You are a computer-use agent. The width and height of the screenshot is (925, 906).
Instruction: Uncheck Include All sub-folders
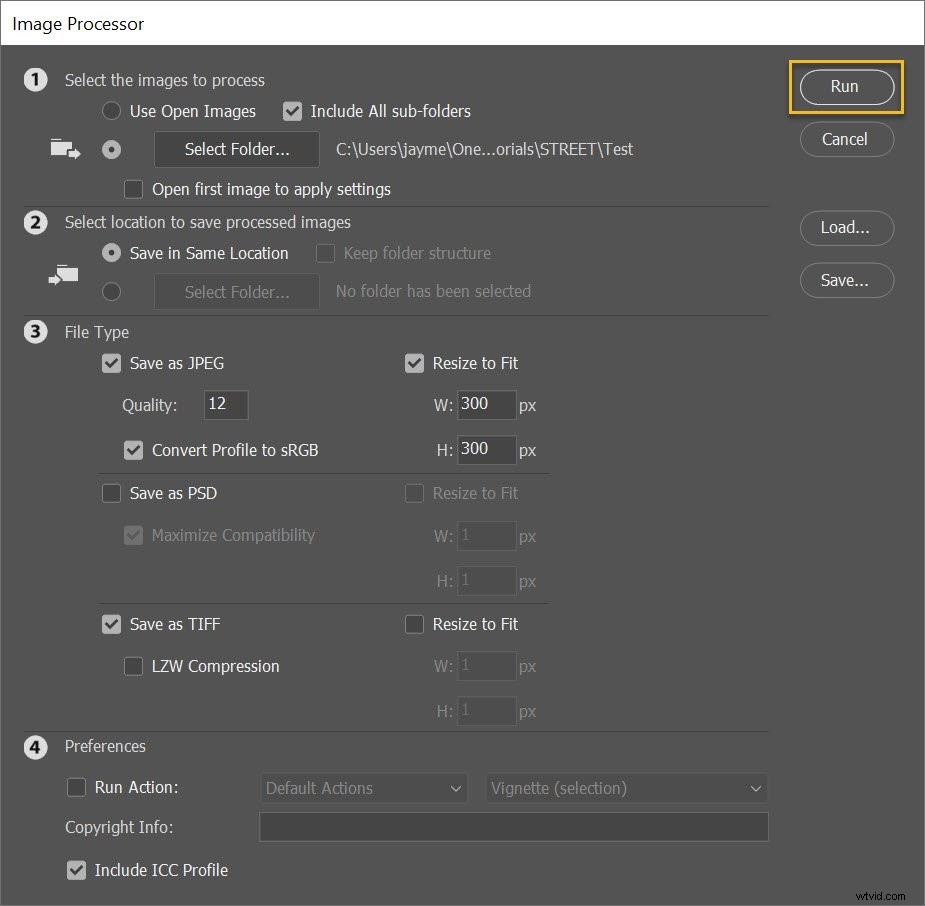(x=292, y=111)
